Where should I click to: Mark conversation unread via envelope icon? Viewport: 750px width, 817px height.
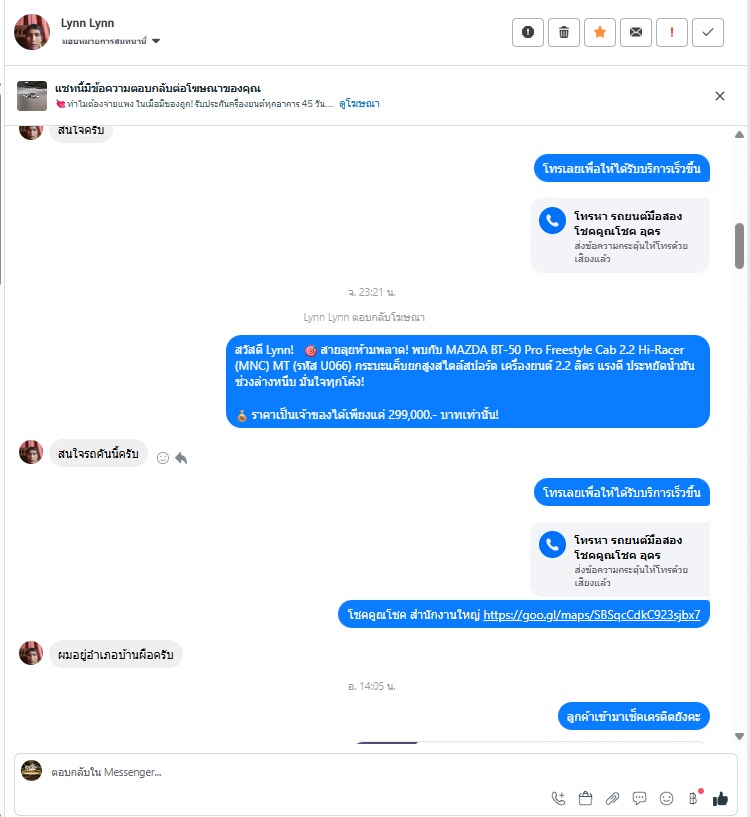635,32
